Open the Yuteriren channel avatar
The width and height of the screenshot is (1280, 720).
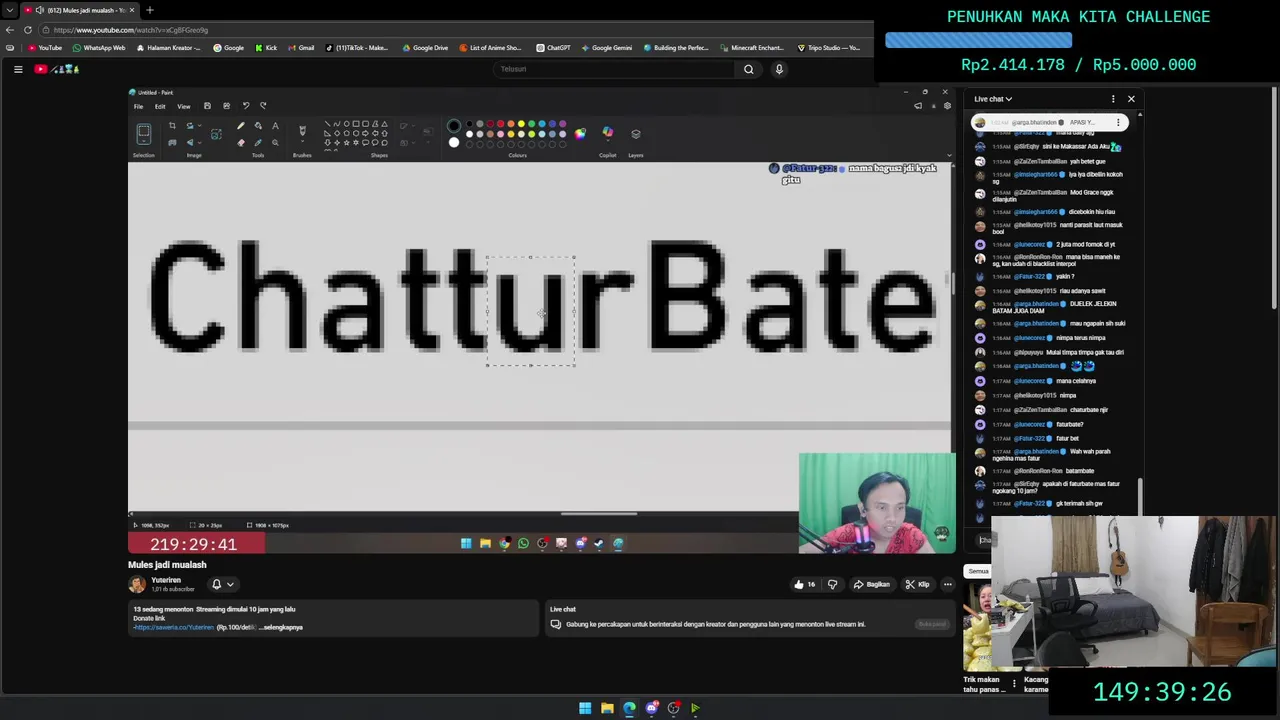[137, 584]
